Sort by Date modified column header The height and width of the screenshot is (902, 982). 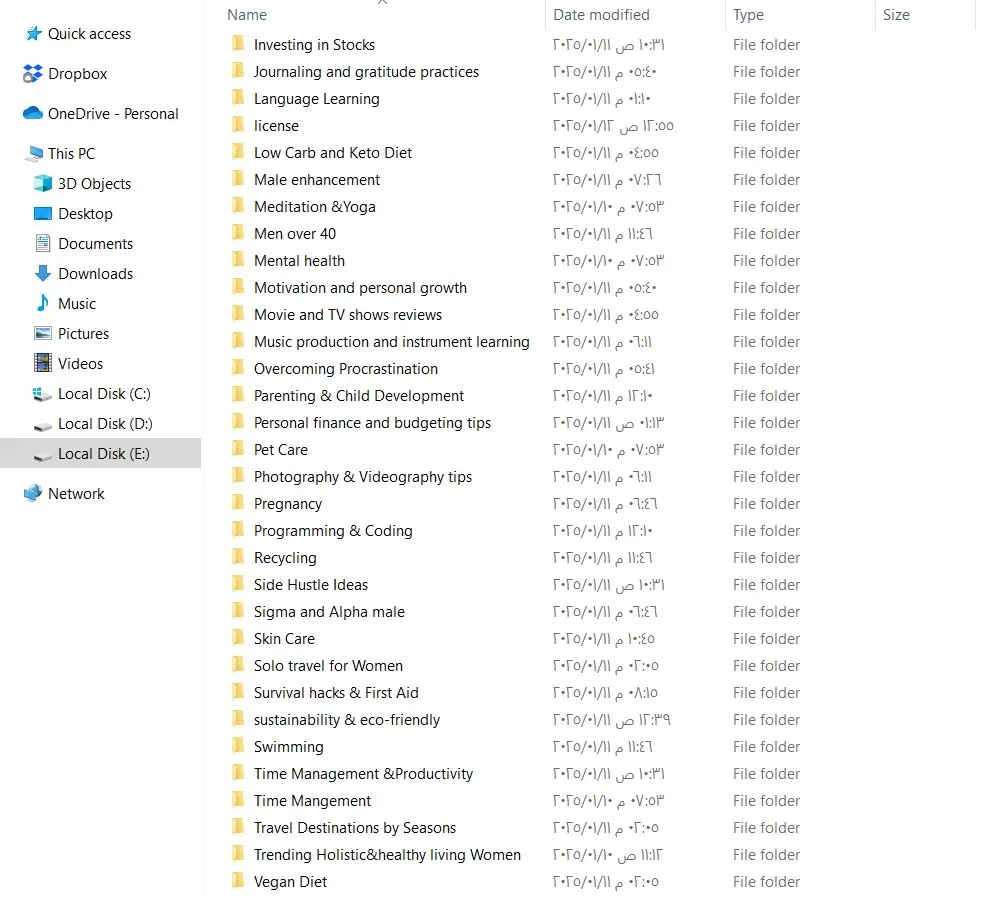[601, 14]
